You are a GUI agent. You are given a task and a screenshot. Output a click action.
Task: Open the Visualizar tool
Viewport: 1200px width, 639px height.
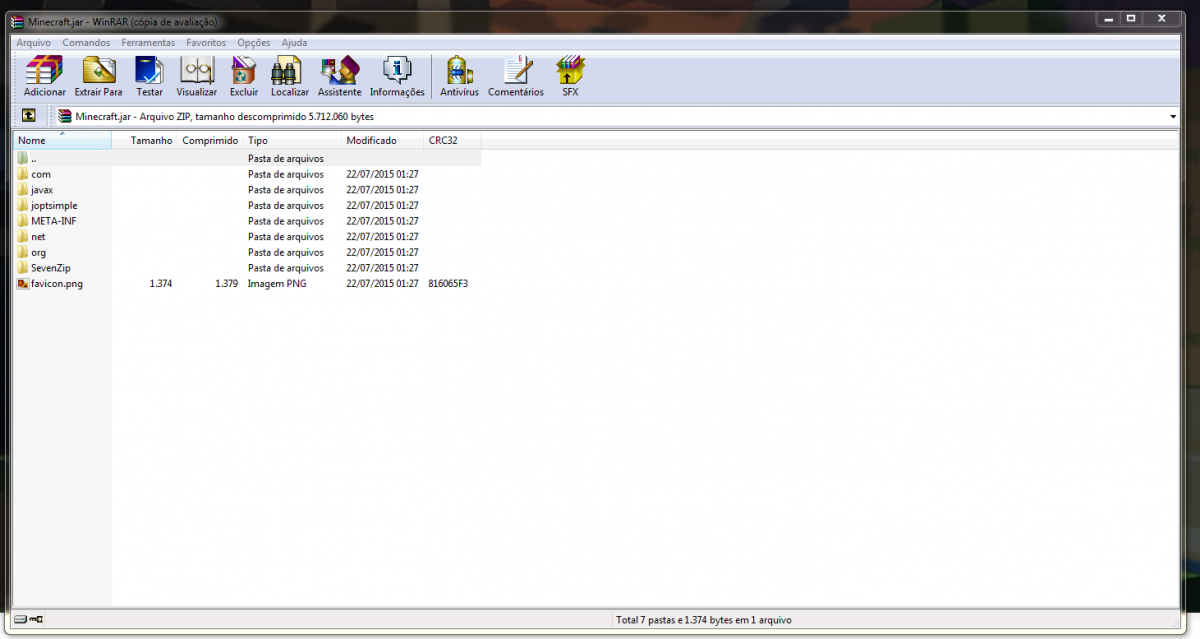pyautogui.click(x=196, y=76)
